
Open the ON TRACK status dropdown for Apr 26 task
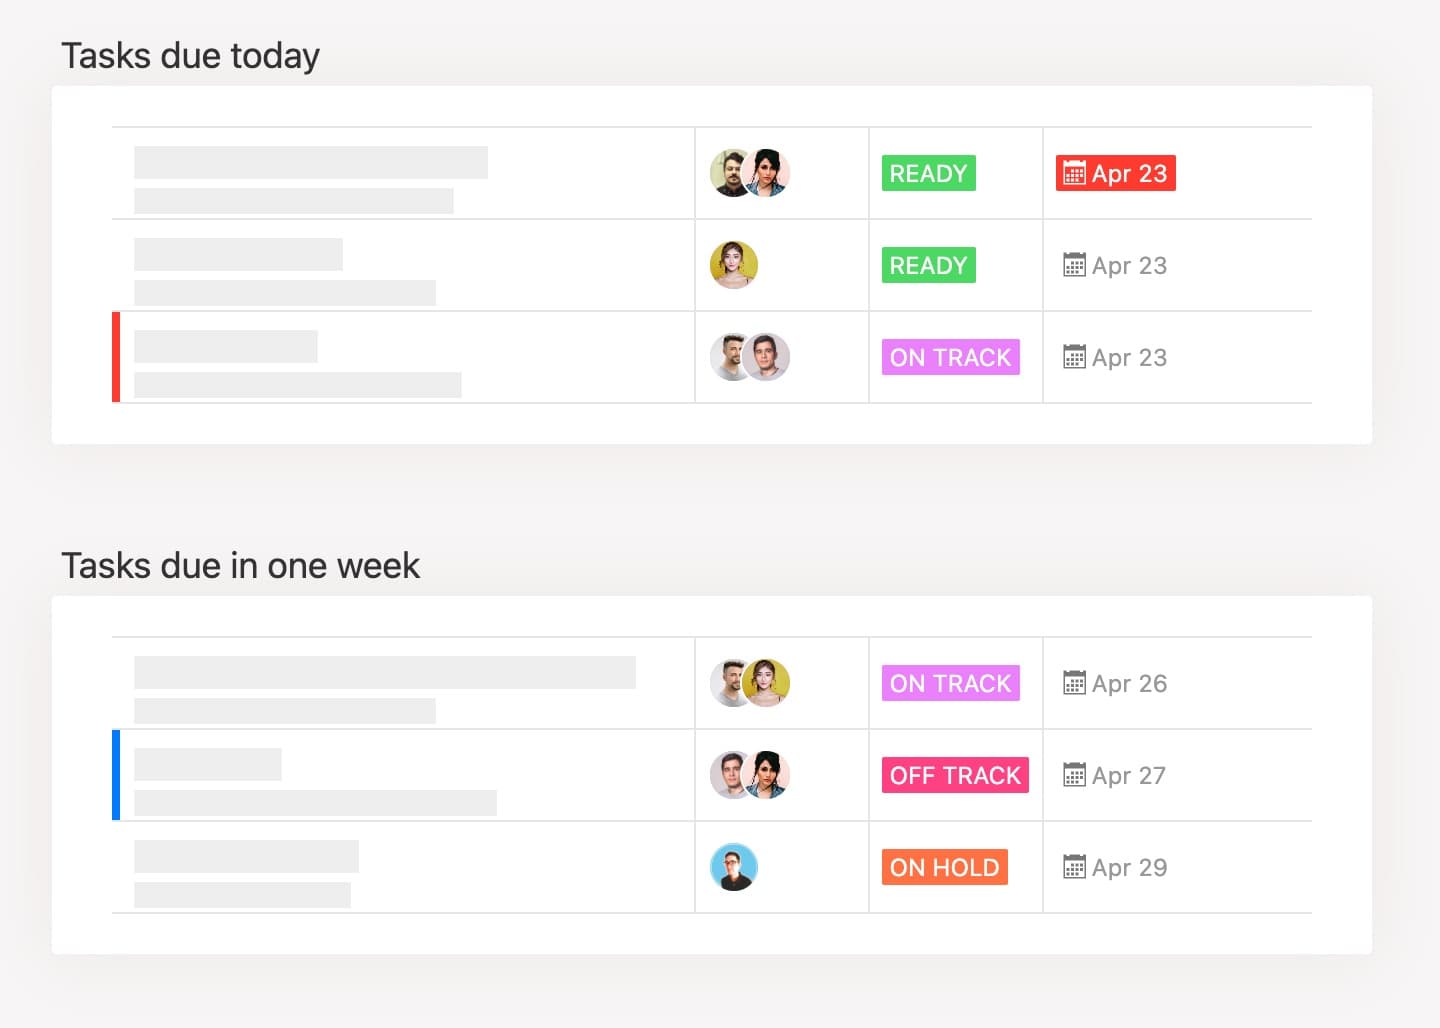click(x=949, y=683)
